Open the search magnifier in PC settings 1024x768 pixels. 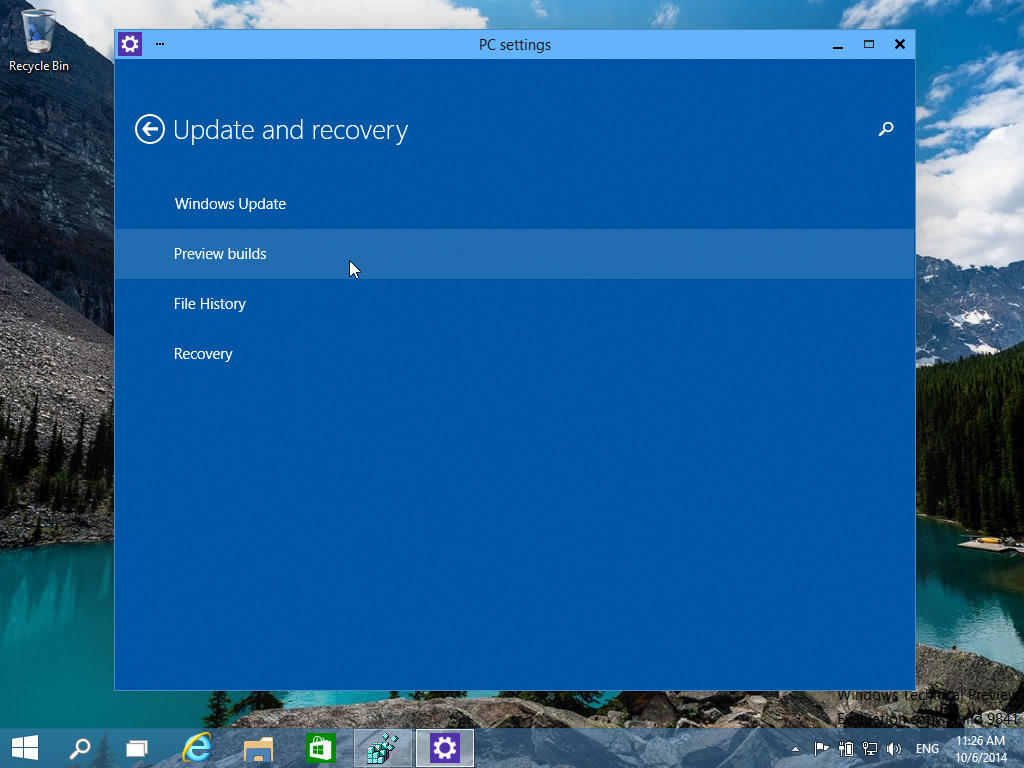click(886, 129)
